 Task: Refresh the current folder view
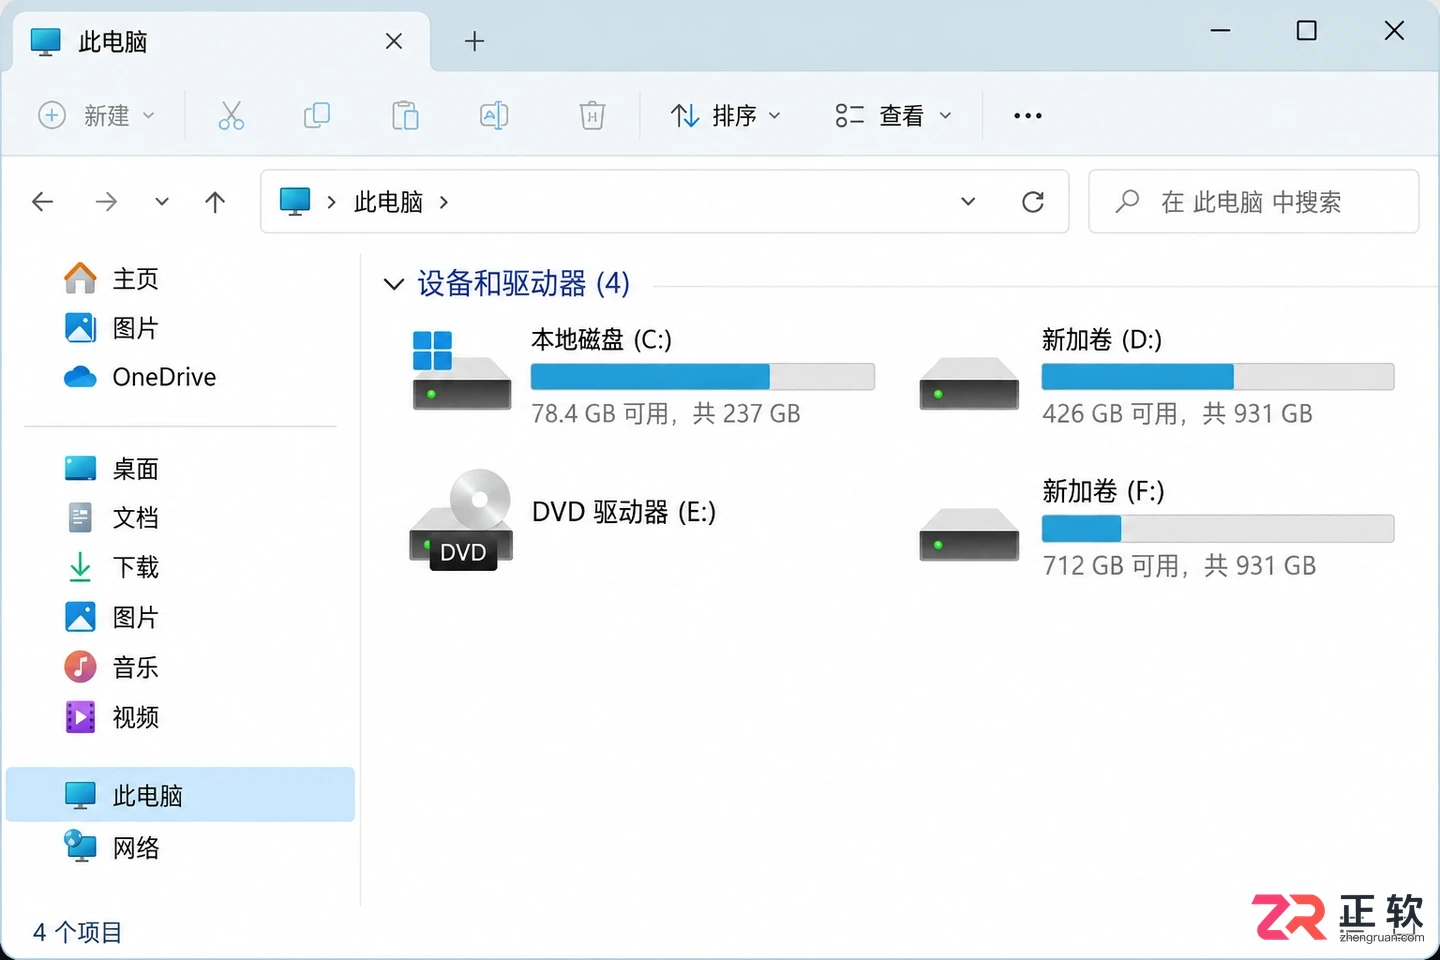tap(1033, 202)
